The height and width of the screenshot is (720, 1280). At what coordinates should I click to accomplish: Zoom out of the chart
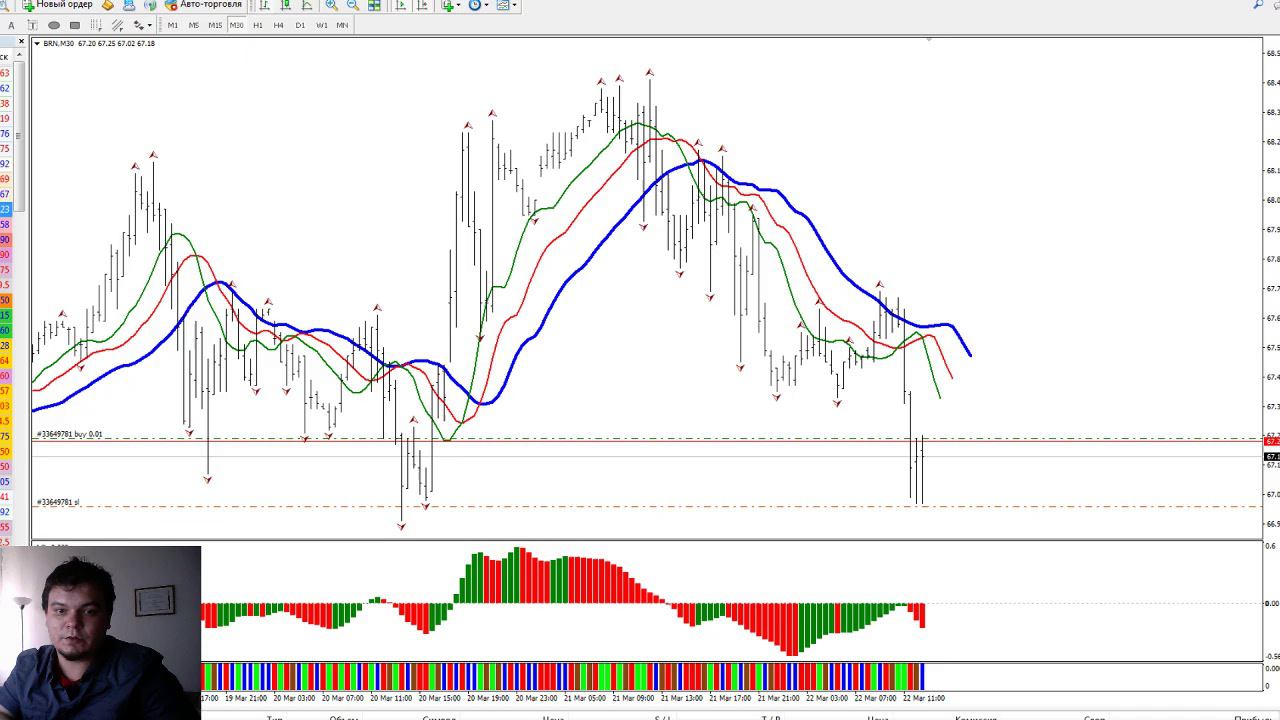(352, 5)
